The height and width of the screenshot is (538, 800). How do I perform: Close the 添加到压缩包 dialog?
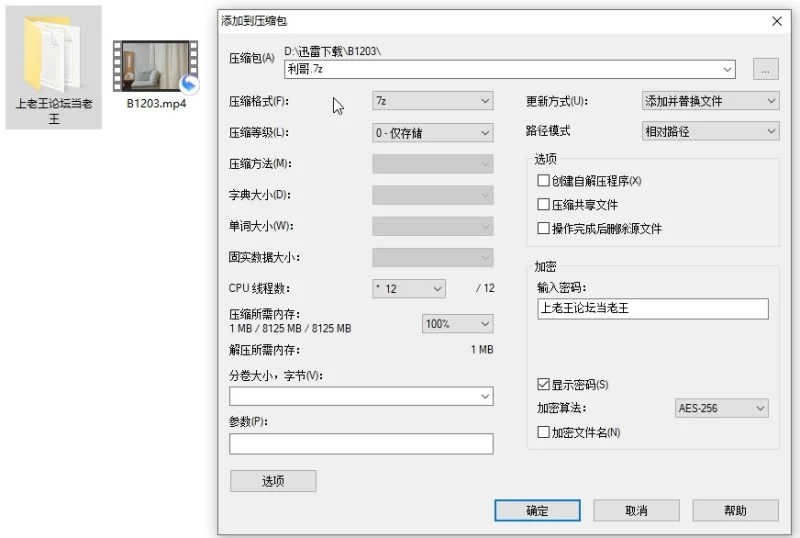[777, 21]
